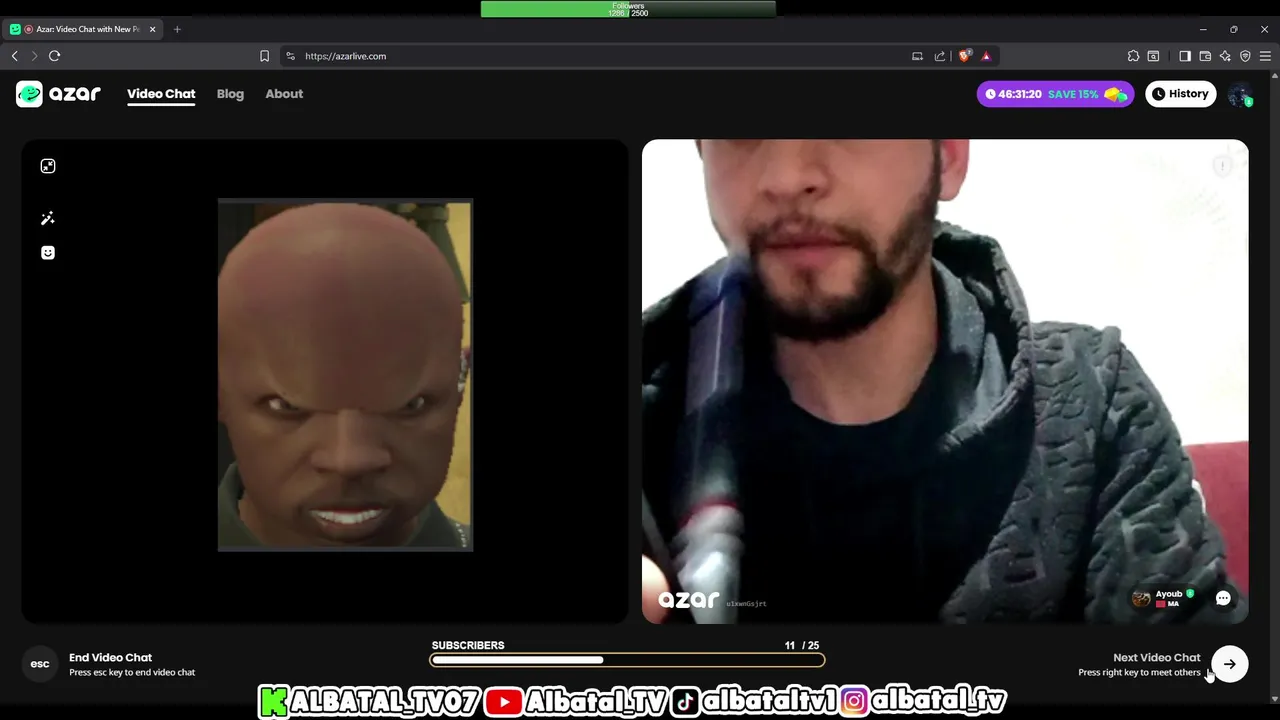Open the fullscreen expand icon on self video

point(48,166)
